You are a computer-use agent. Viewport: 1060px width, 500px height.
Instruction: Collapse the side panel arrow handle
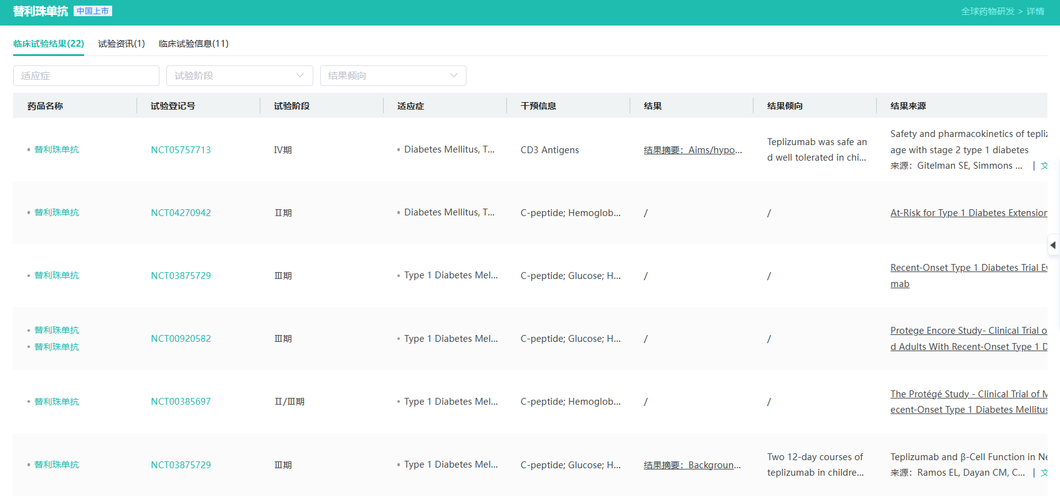click(x=1053, y=245)
